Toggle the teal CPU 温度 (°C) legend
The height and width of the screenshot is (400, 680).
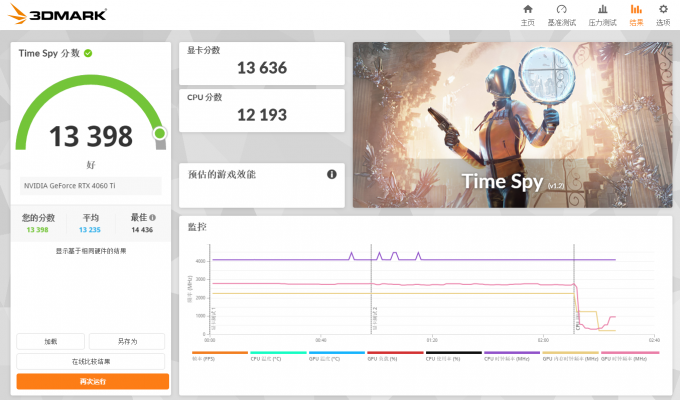tap(278, 356)
